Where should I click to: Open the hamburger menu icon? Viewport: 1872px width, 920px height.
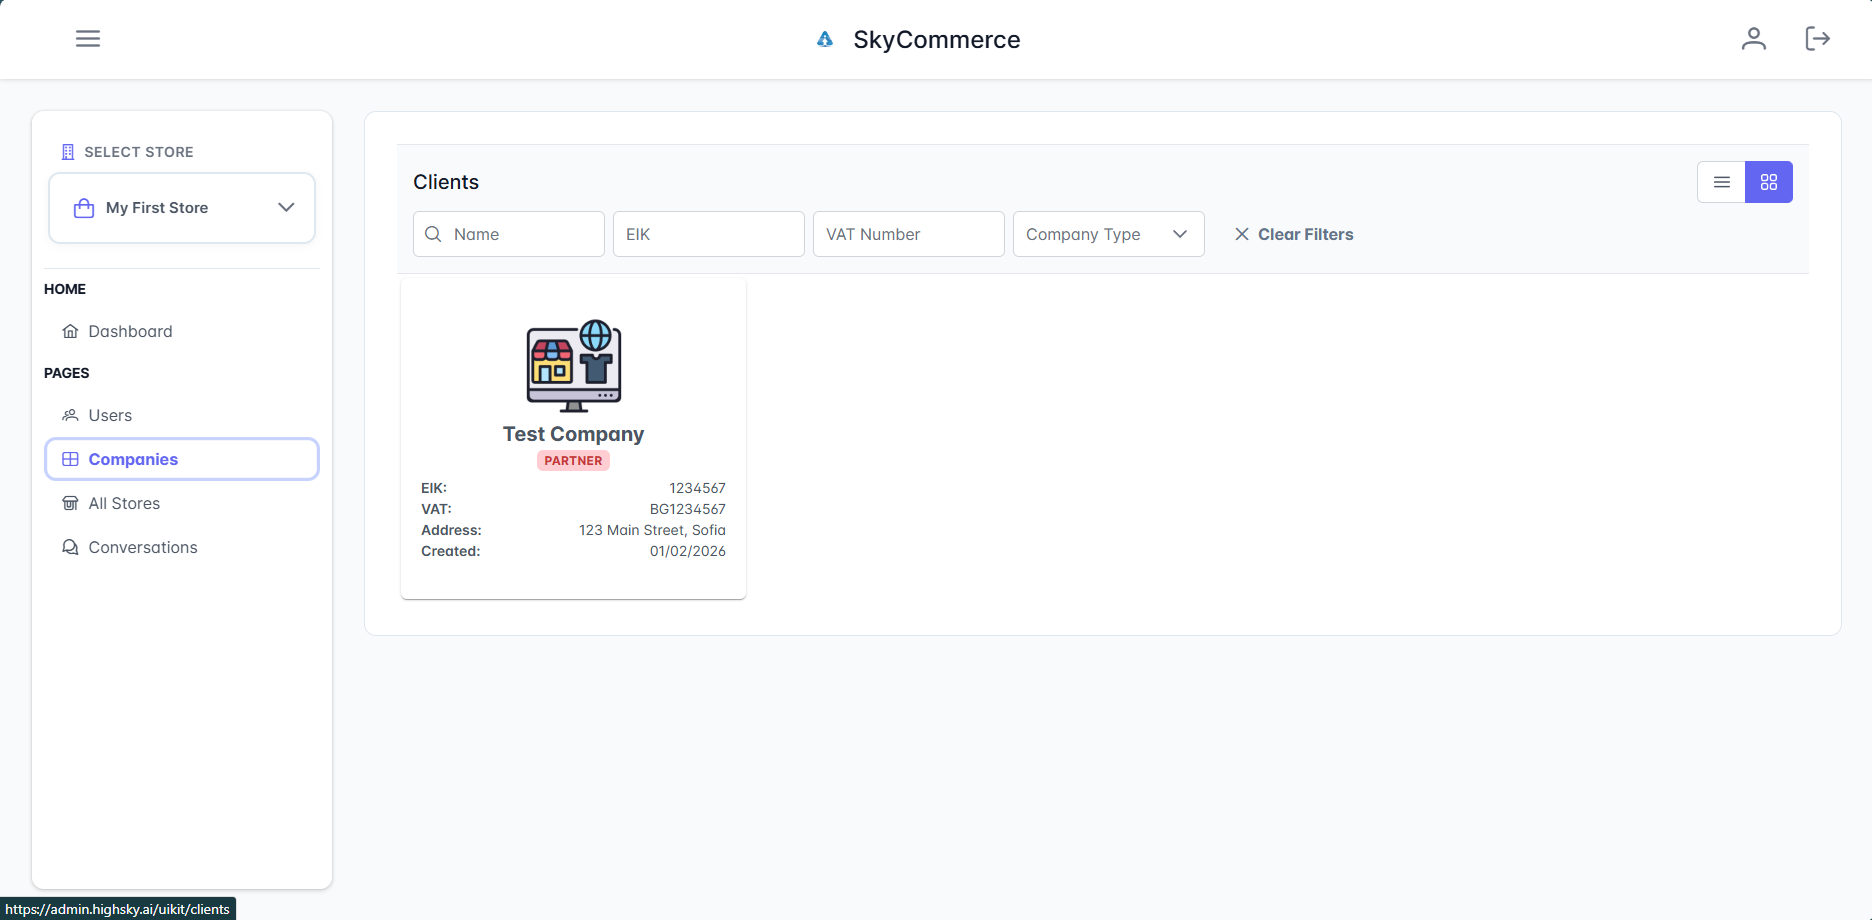point(88,39)
